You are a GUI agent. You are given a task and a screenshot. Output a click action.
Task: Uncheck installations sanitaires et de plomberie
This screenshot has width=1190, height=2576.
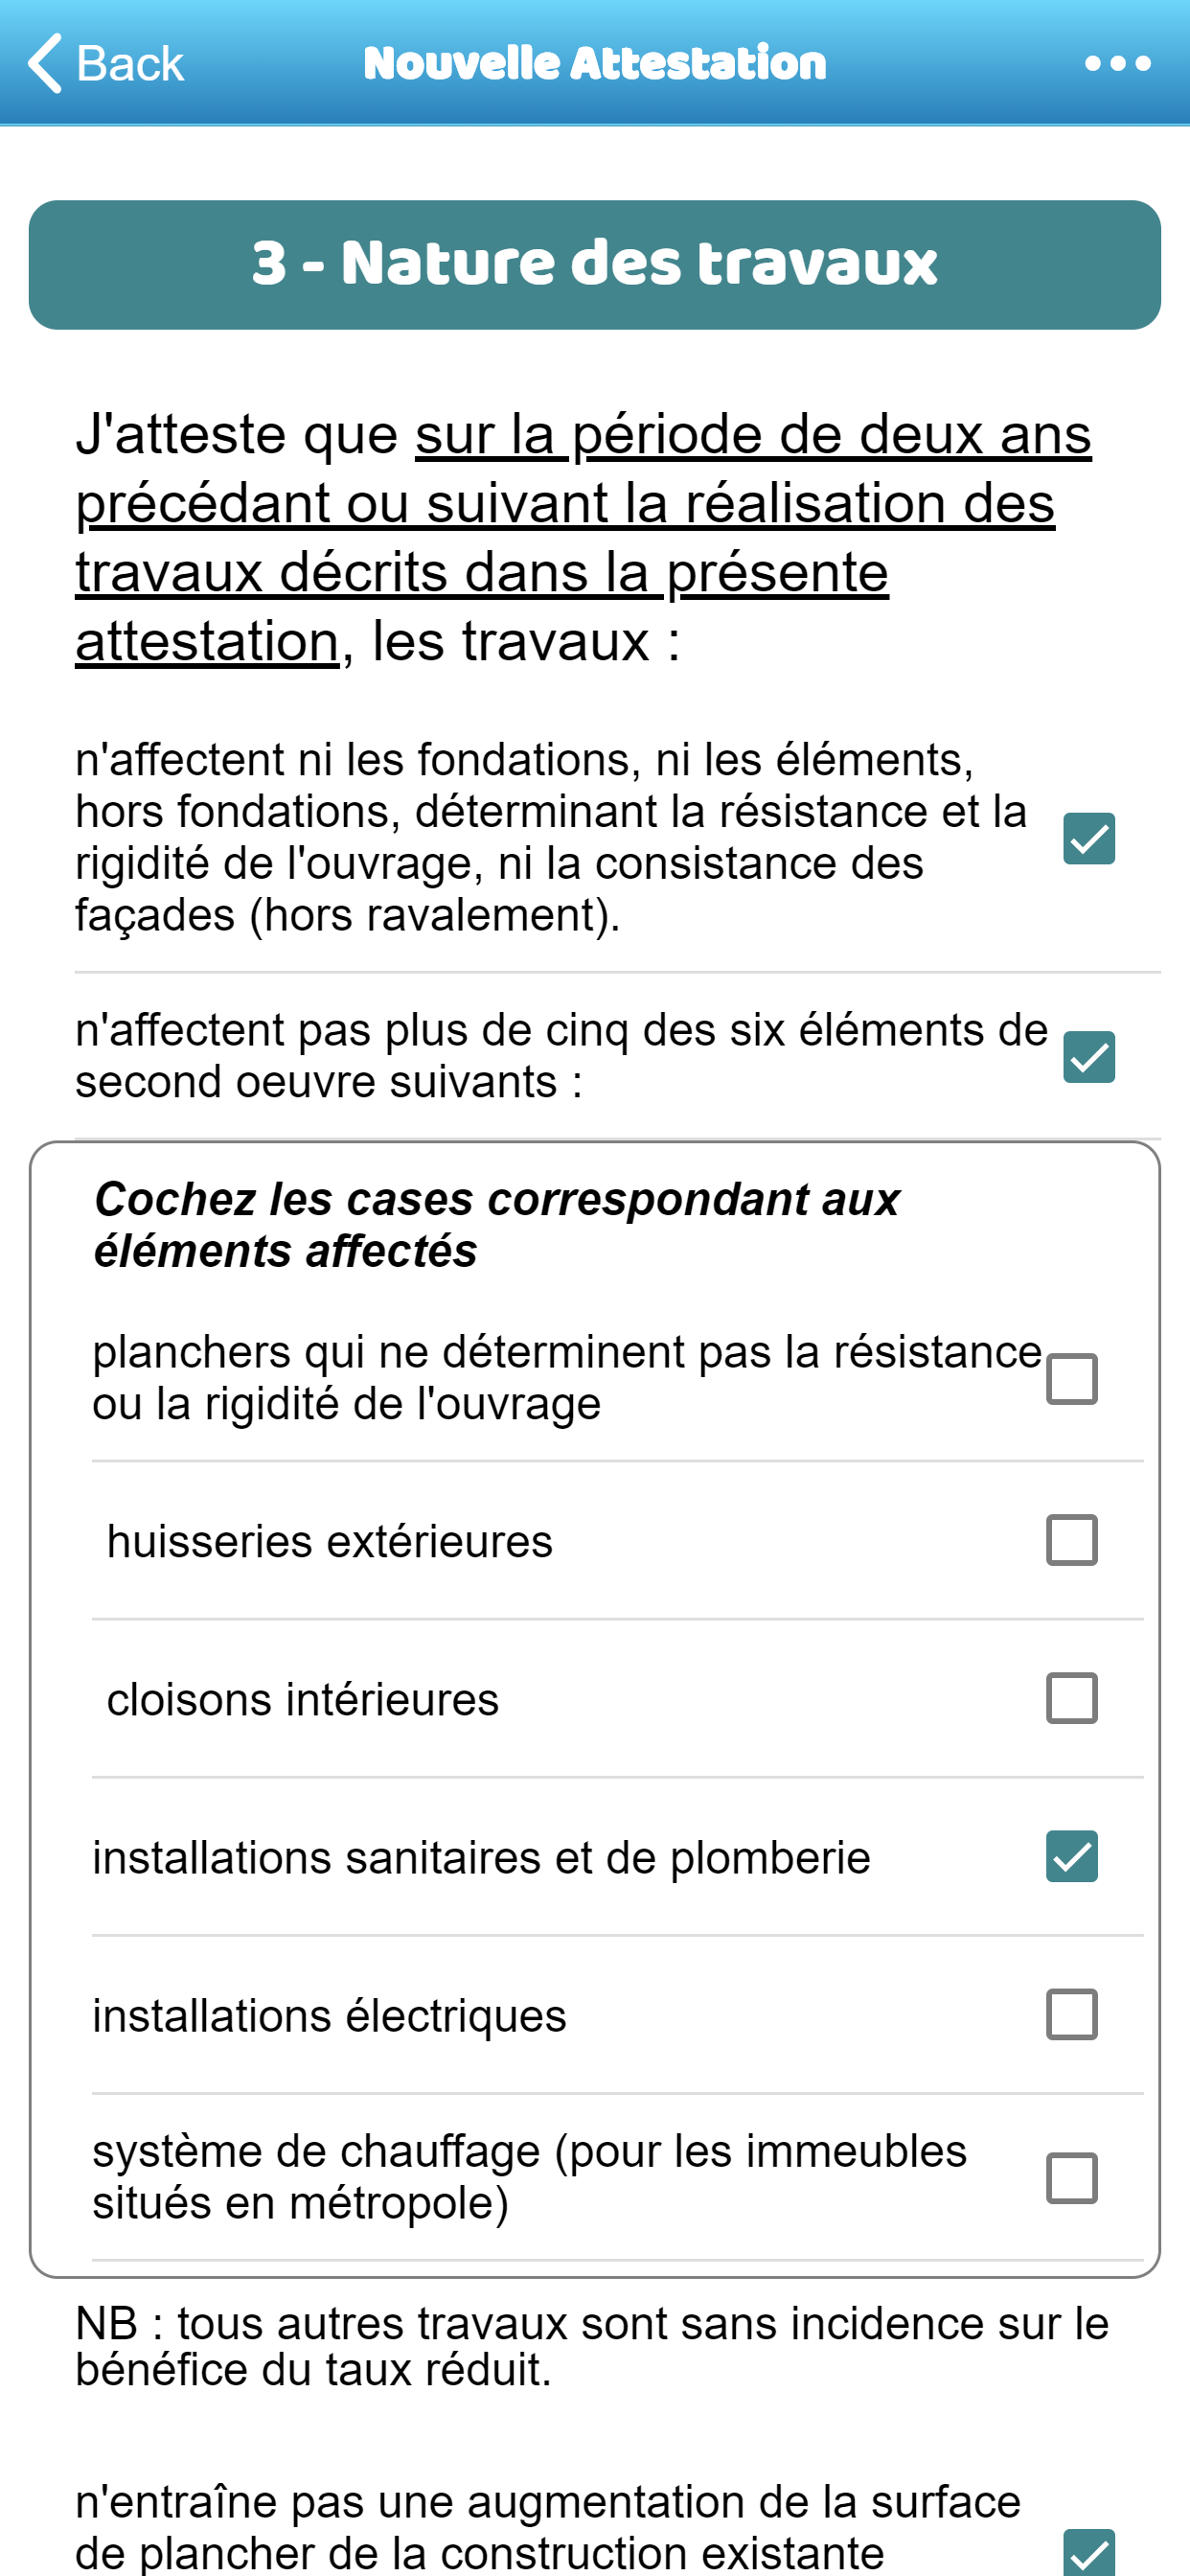[x=1072, y=1856]
